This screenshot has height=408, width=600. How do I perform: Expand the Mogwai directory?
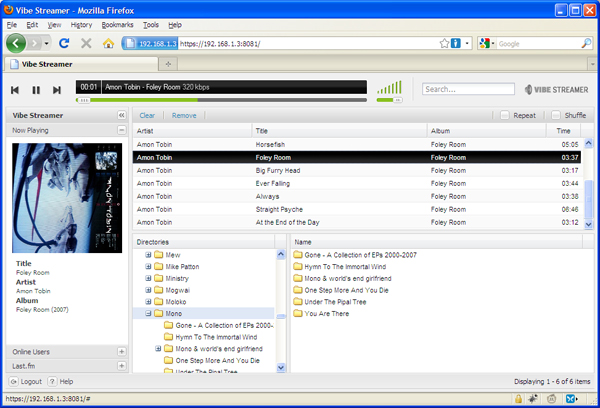(x=148, y=290)
